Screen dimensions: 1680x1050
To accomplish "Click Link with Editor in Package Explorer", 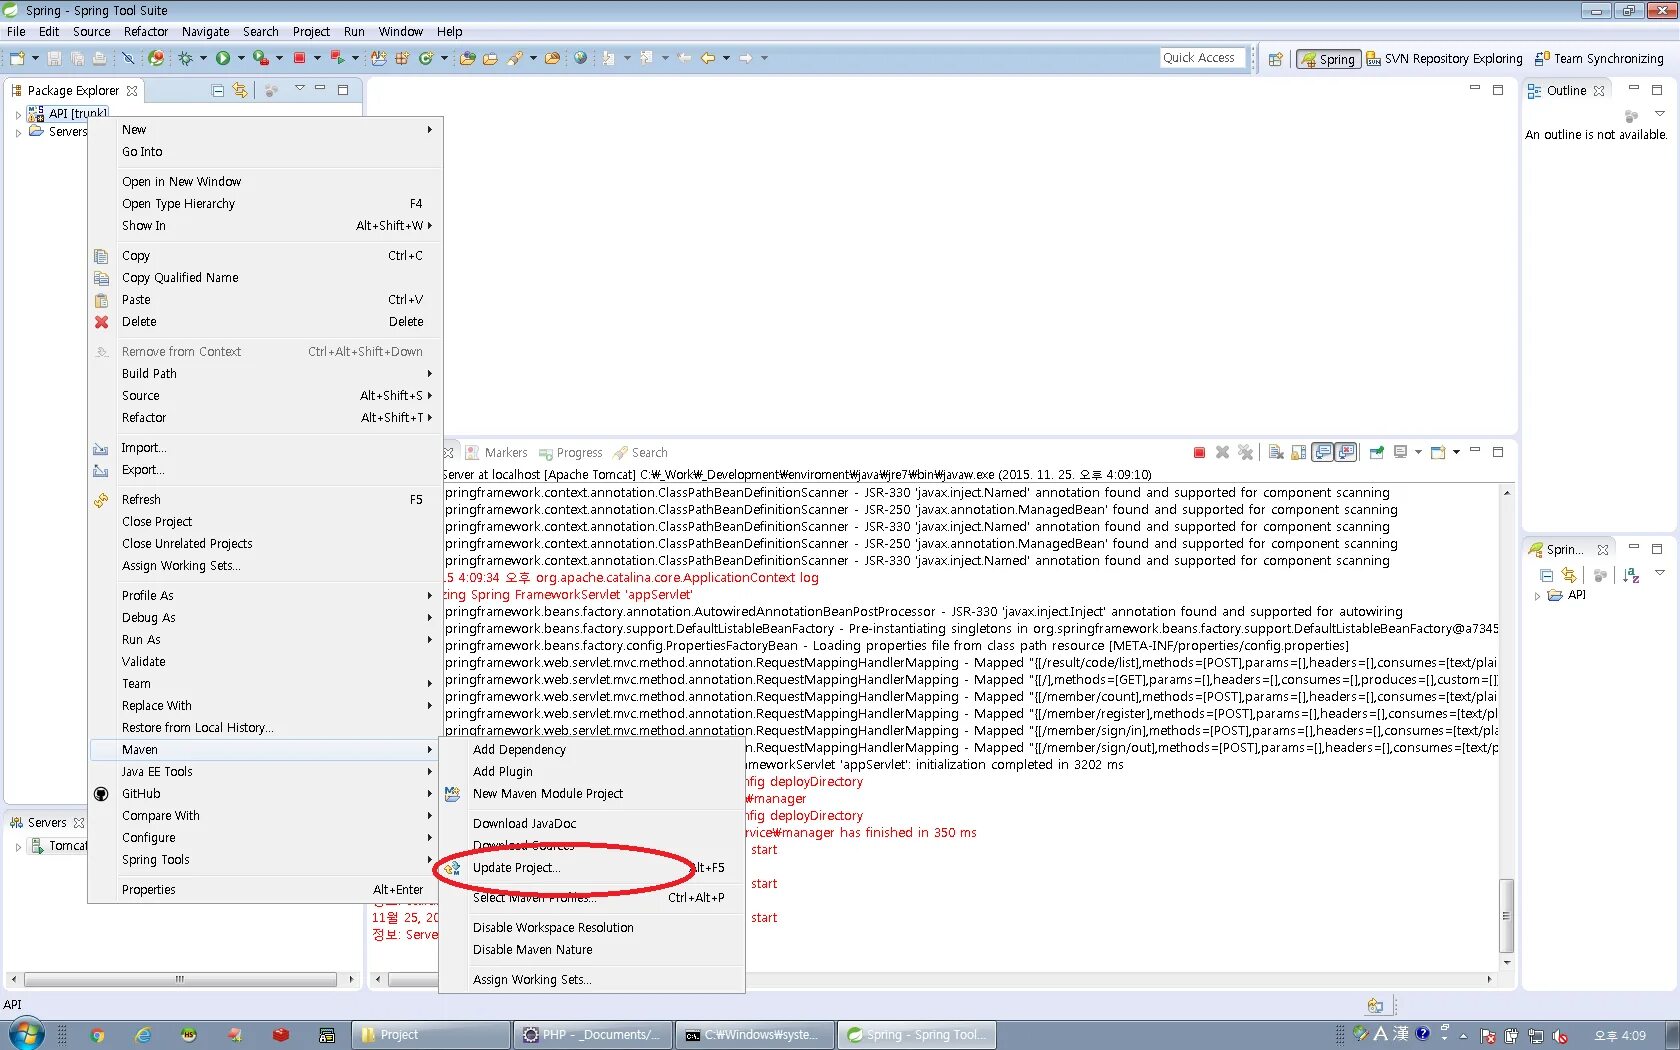I will click(x=240, y=90).
